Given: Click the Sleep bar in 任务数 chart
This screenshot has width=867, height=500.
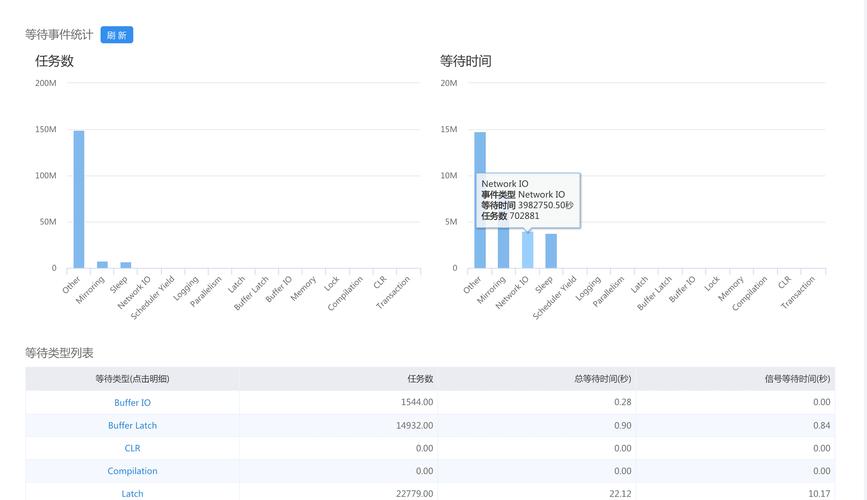Looking at the screenshot, I should tap(126, 265).
